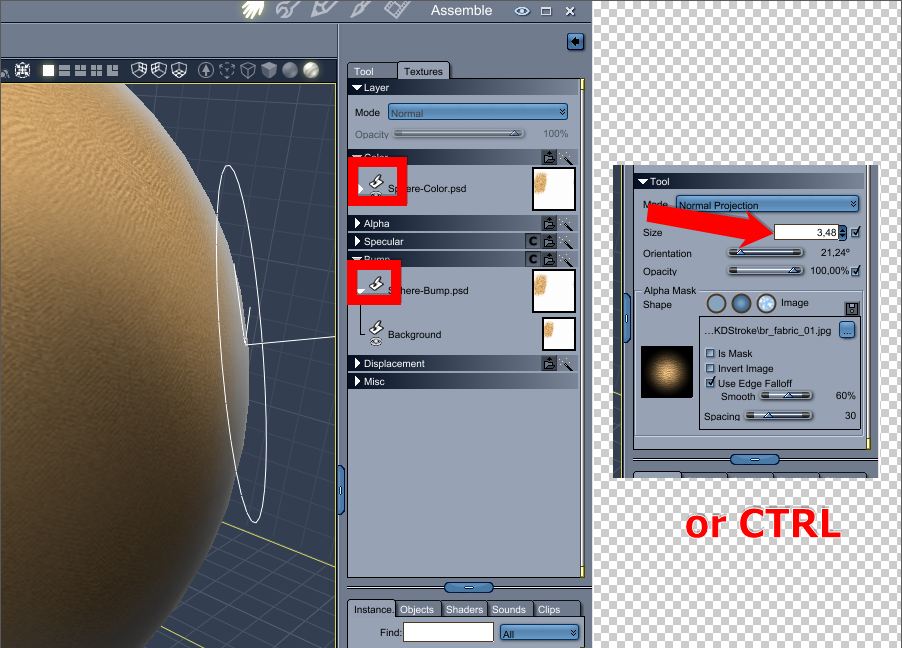The height and width of the screenshot is (648, 902).
Task: Click the blue back arrow button
Action: pyautogui.click(x=575, y=41)
